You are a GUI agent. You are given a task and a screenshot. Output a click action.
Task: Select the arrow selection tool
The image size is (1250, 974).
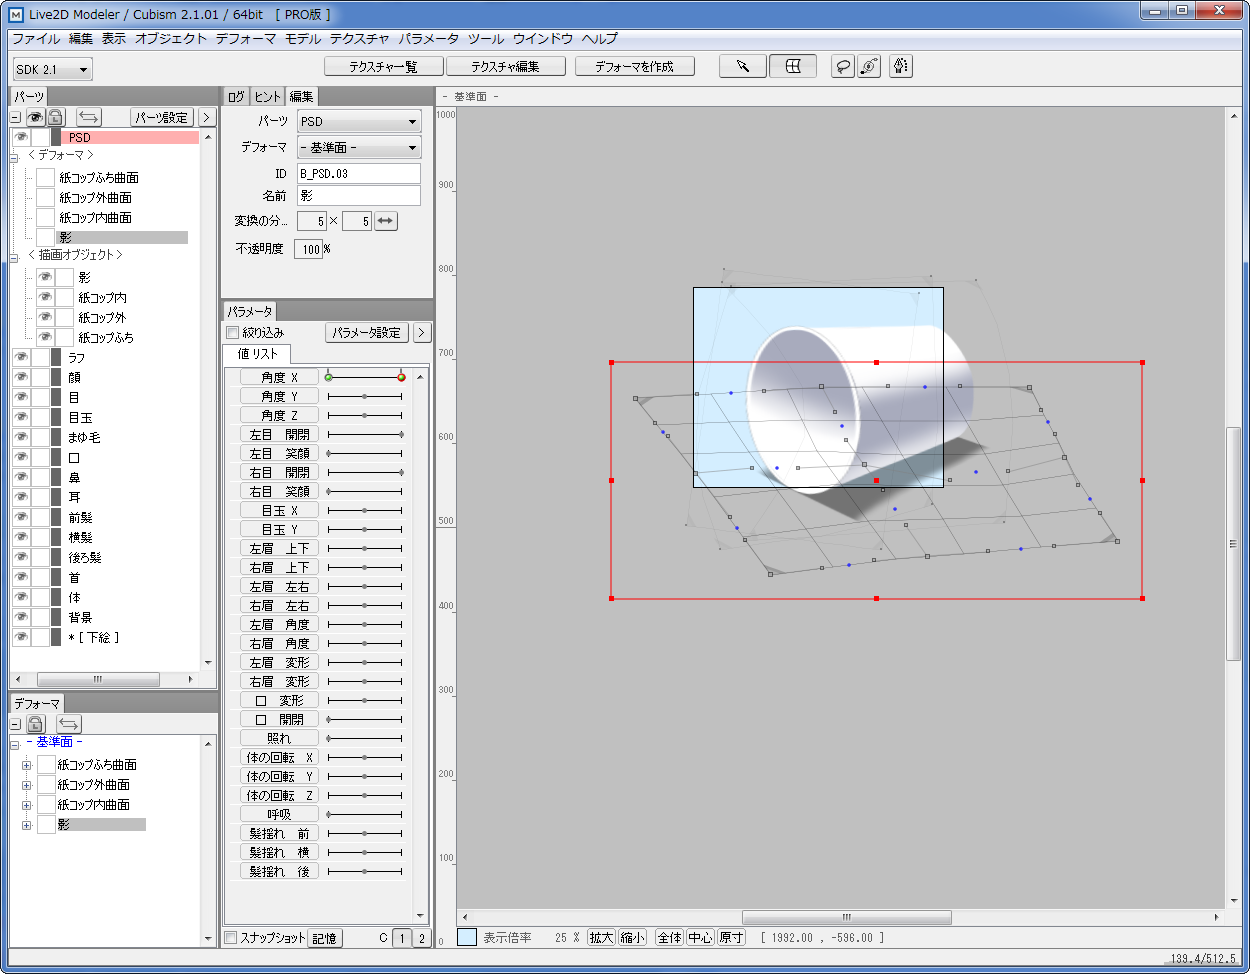click(x=743, y=66)
